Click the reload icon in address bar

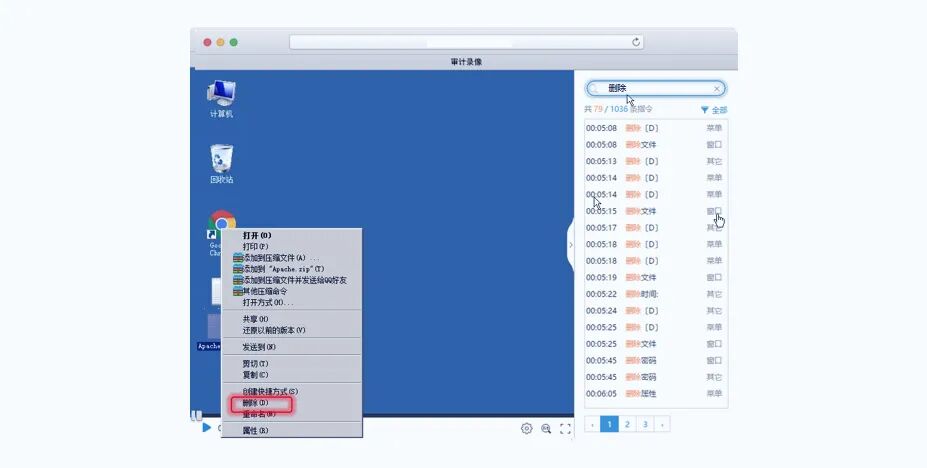(x=636, y=42)
